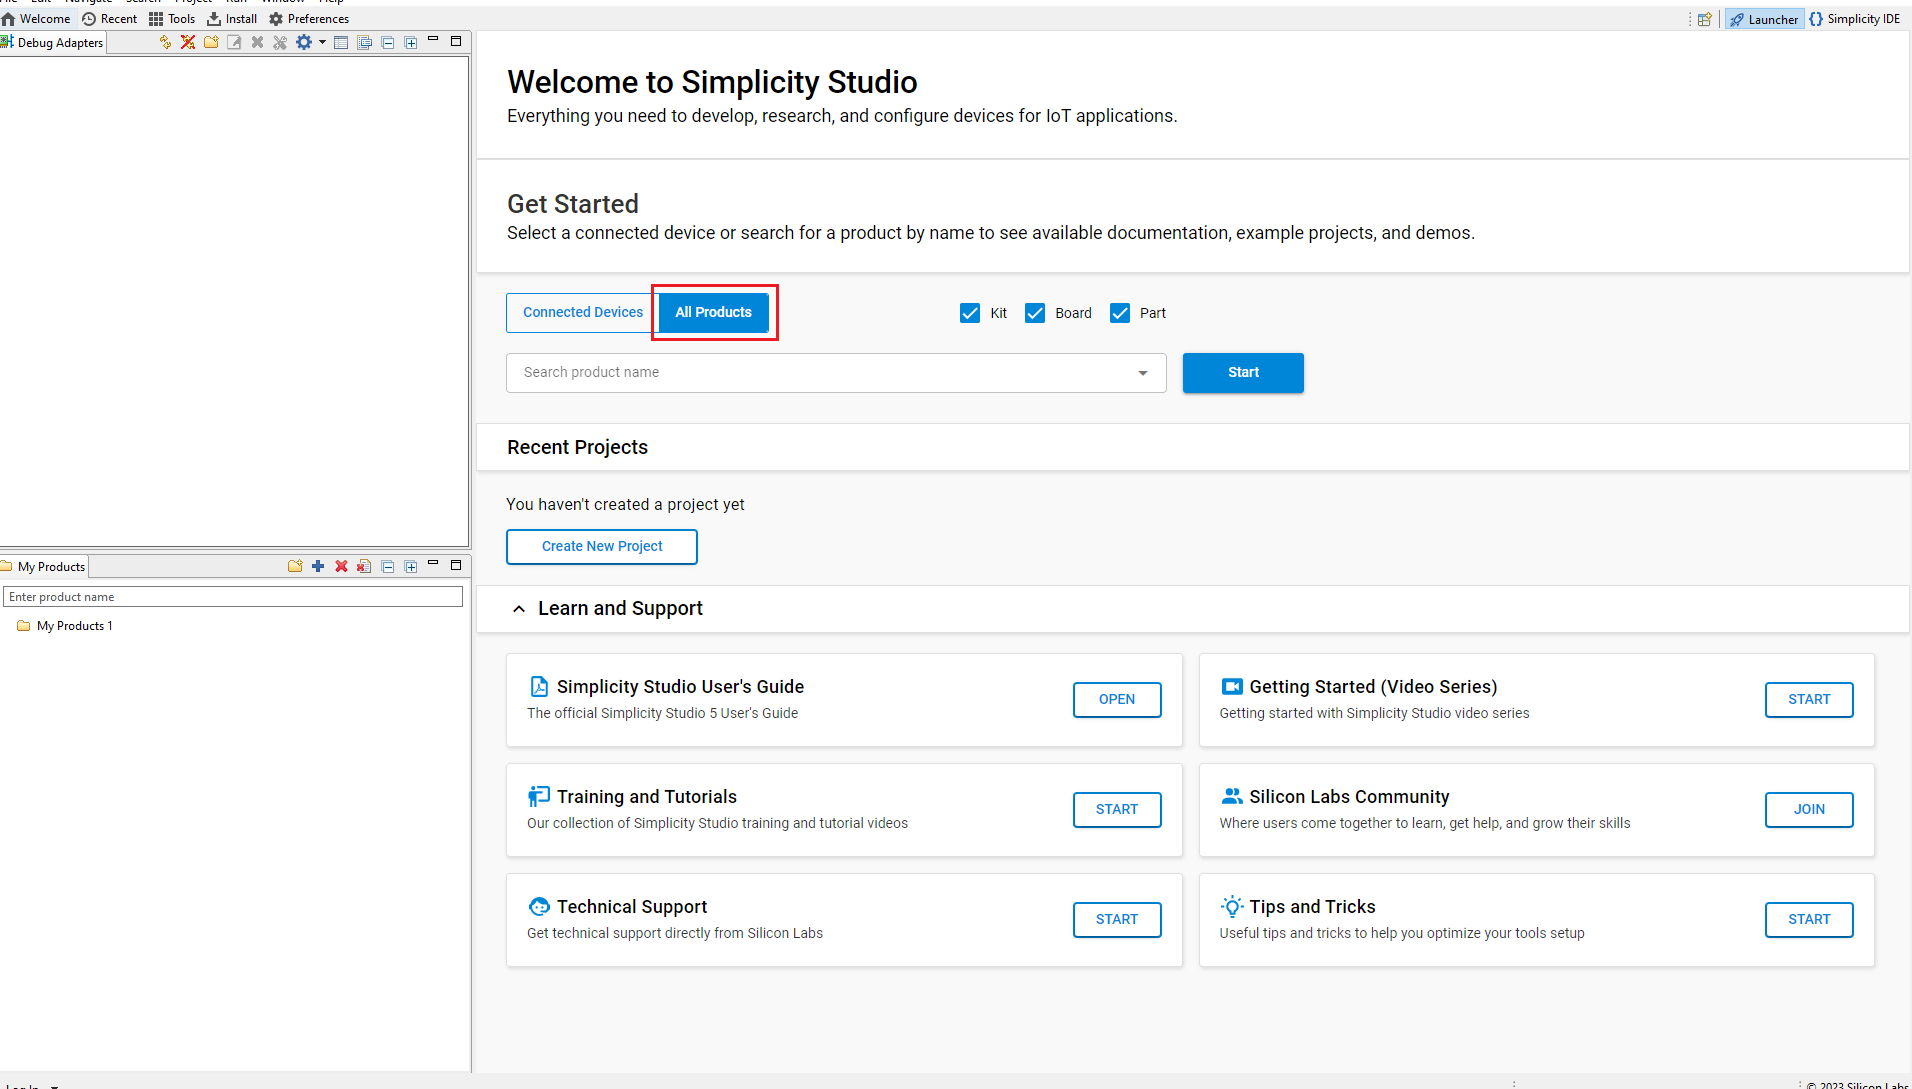The height and width of the screenshot is (1089, 1912).
Task: Click red X delete icon in My Products
Action: click(x=341, y=566)
